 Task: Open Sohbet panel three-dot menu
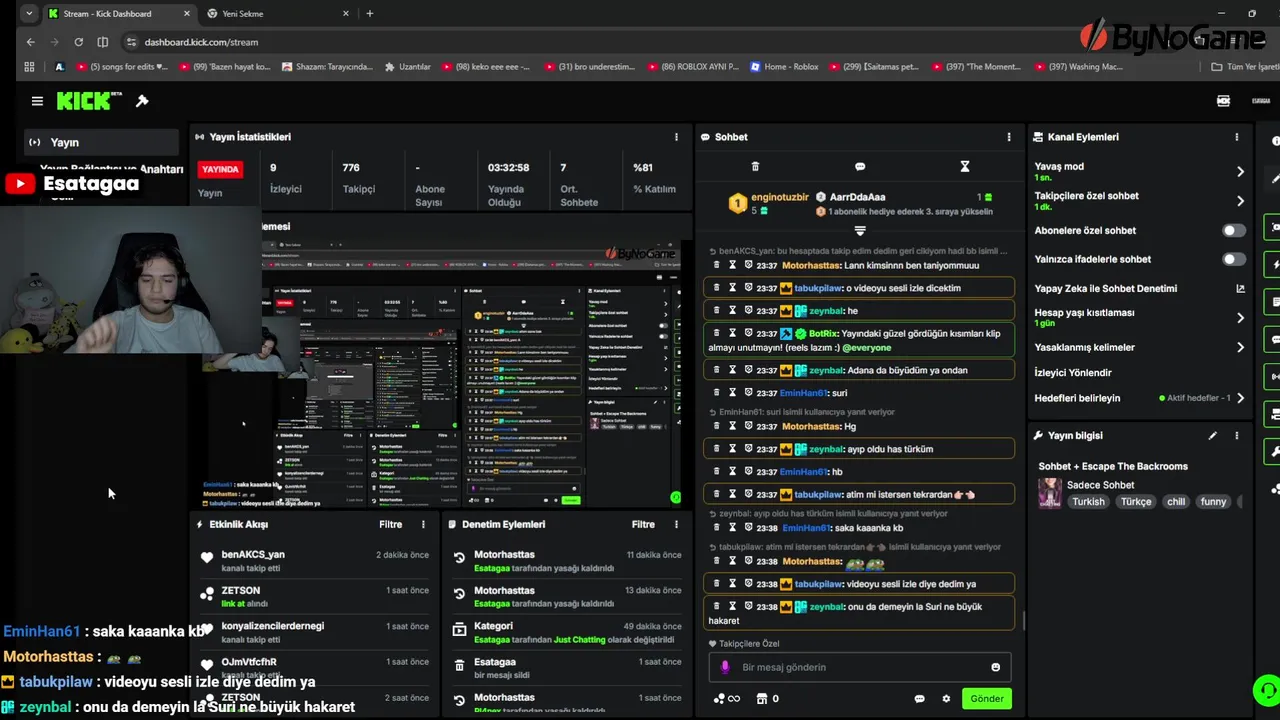click(x=1008, y=137)
